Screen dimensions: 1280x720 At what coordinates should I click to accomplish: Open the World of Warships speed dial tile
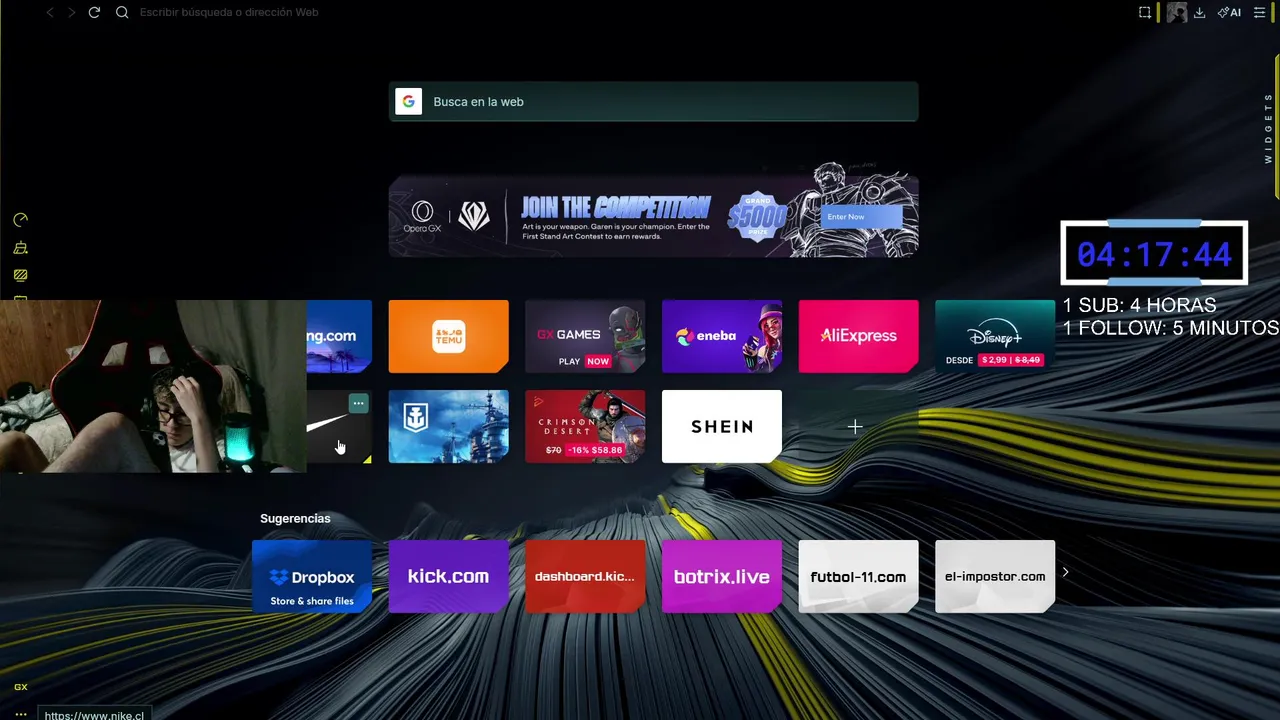448,427
